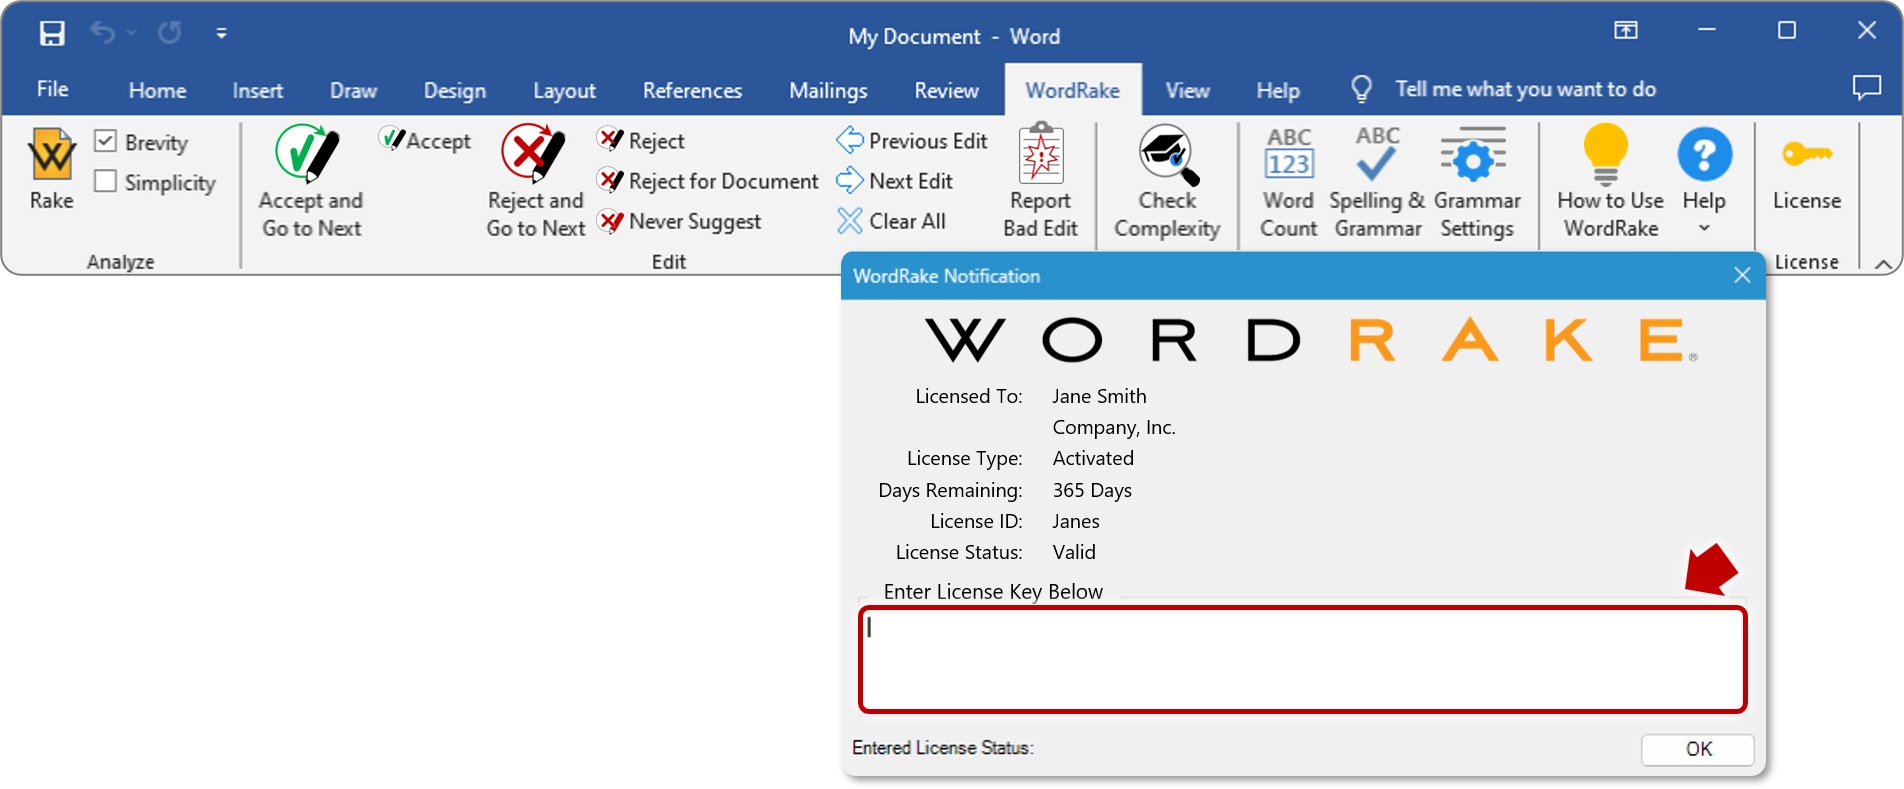Click the Tell me lightbulb icon
Viewport: 1904px width, 789px height.
[x=1361, y=89]
